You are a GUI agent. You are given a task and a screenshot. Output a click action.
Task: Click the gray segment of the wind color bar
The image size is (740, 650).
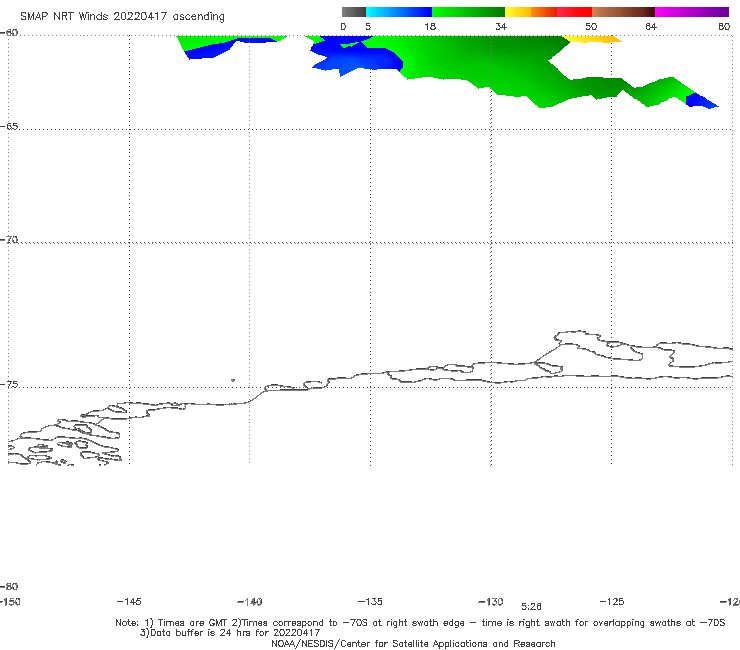[x=353, y=12]
